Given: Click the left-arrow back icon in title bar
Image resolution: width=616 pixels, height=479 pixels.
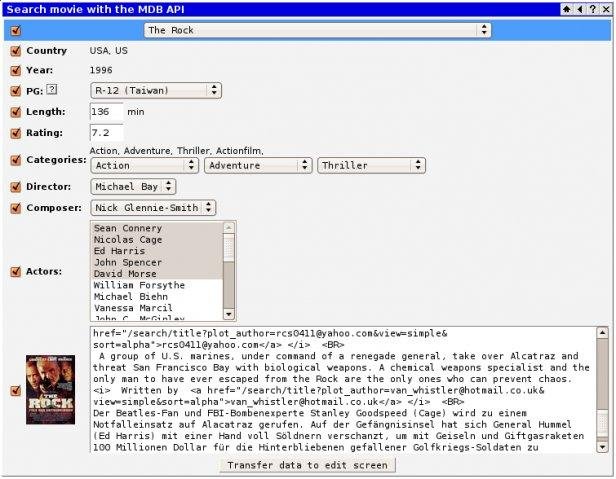Looking at the screenshot, I should (x=580, y=9).
